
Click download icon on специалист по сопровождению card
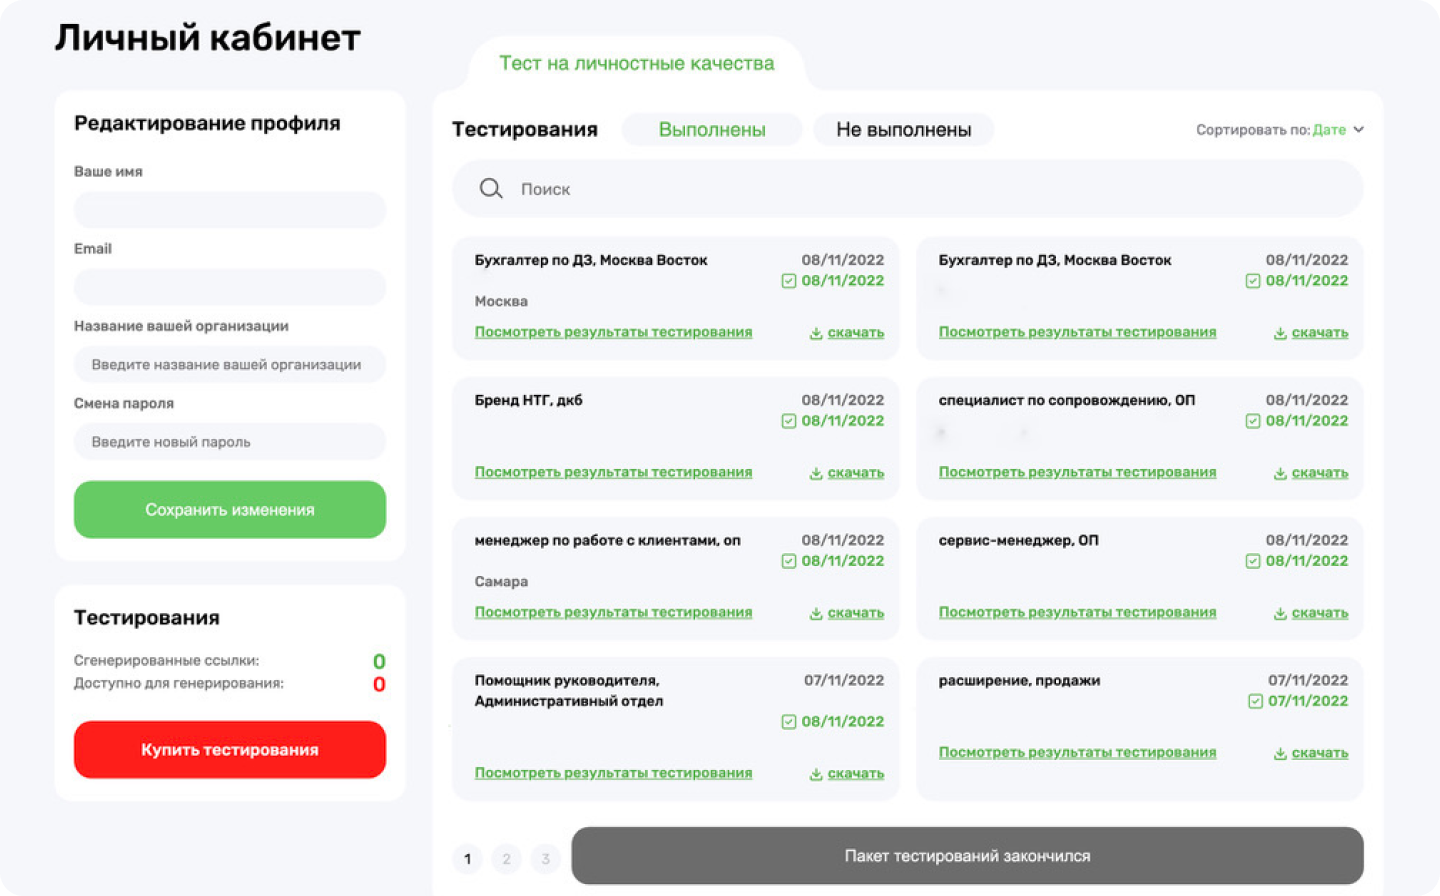point(1280,472)
